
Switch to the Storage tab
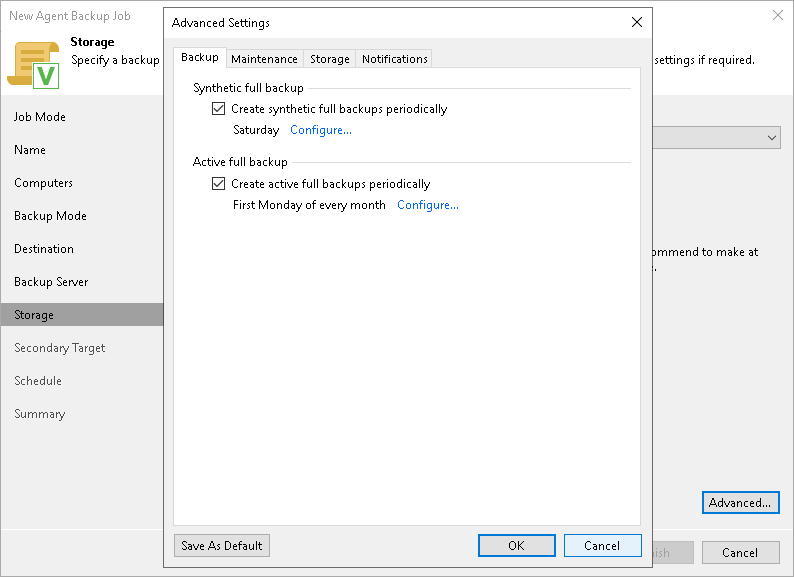330,59
